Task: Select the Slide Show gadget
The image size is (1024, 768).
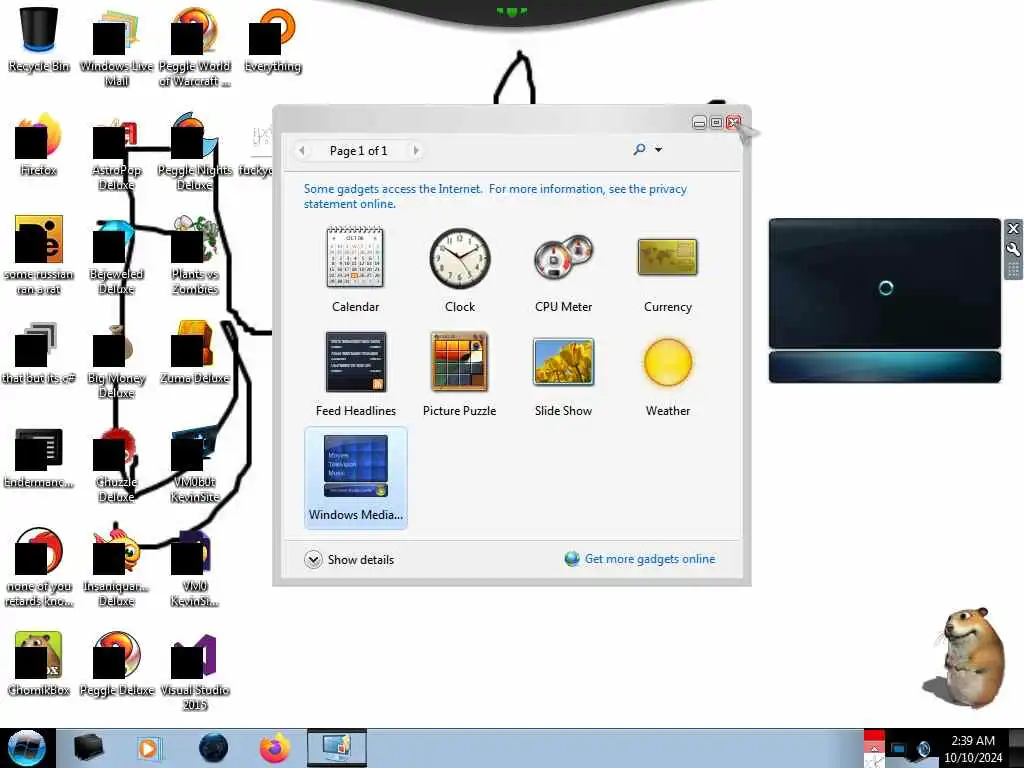Action: tap(564, 374)
